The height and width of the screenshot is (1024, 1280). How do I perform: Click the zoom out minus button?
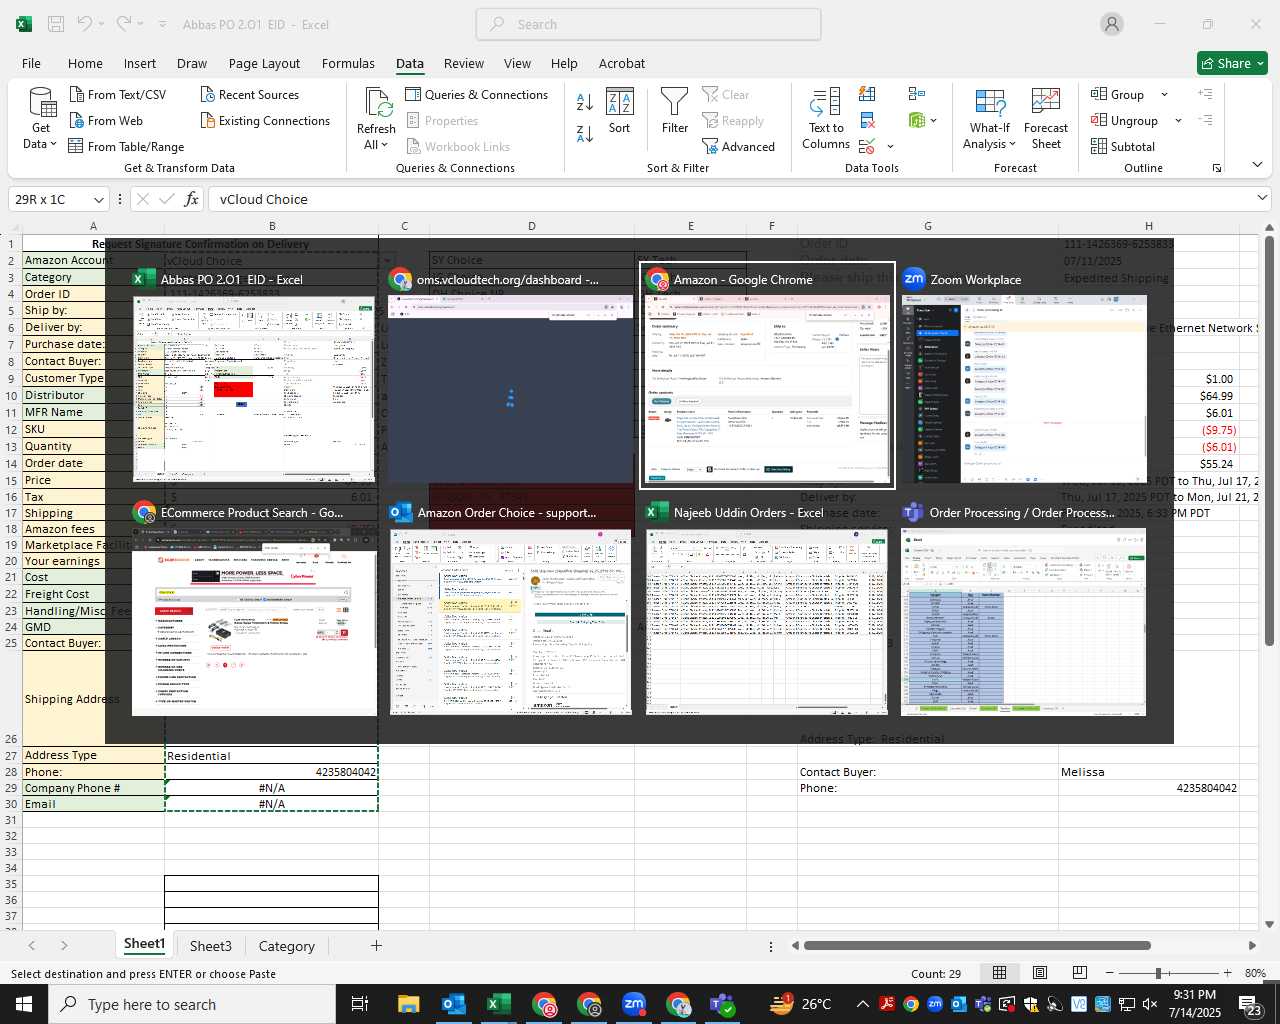(1110, 973)
